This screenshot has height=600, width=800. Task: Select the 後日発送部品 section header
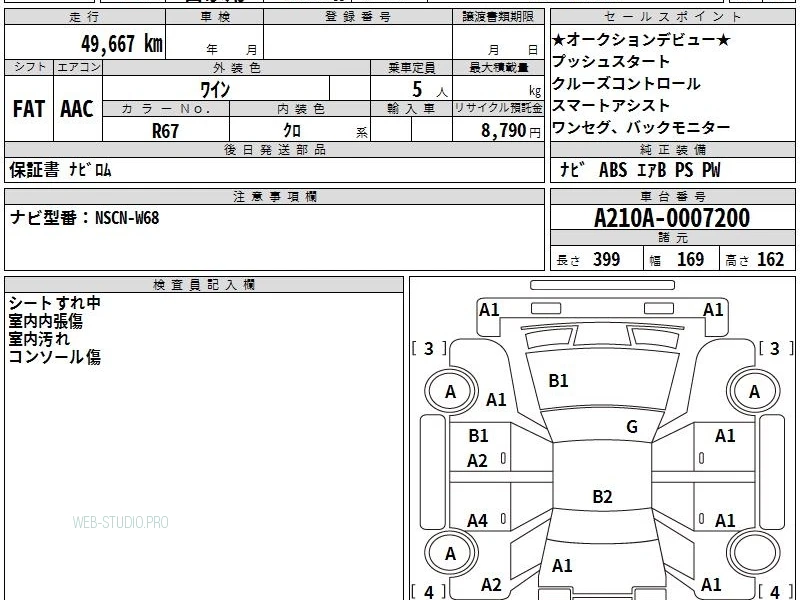274,149
